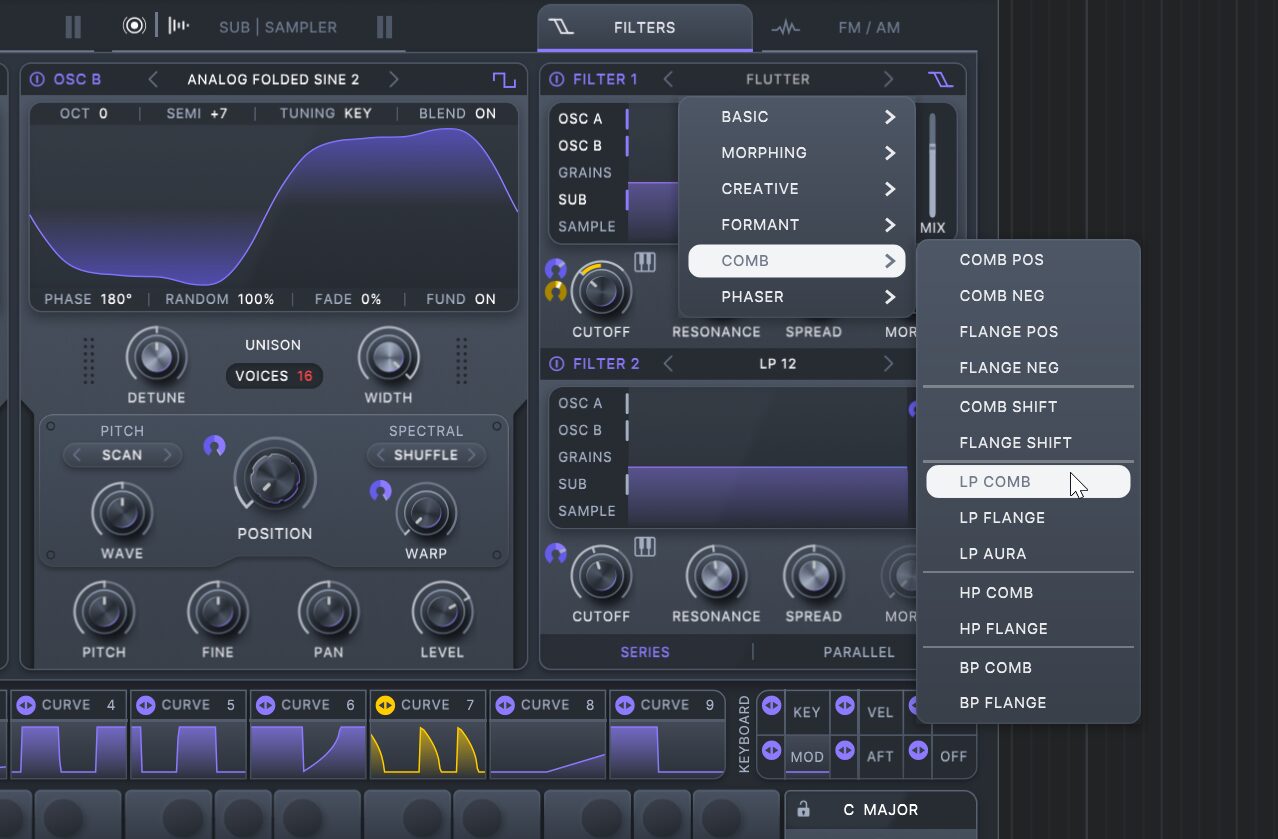
Task: Open the BASIC filter submenu
Action: pos(797,117)
